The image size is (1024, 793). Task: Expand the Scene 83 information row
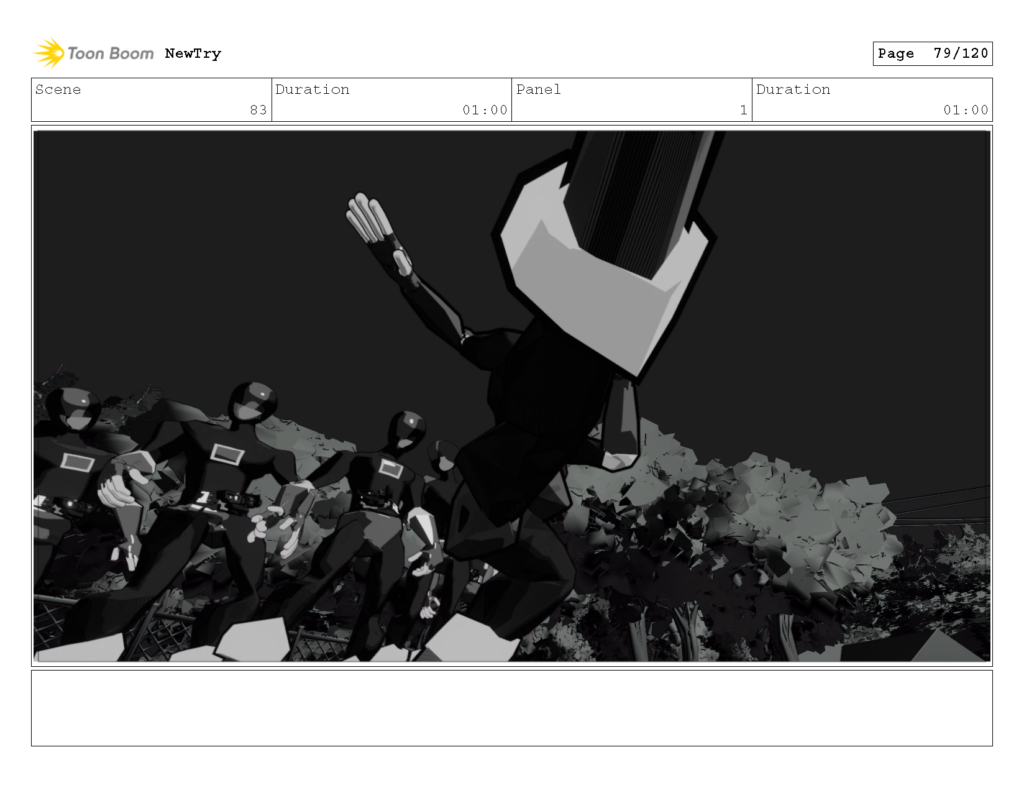150,99
